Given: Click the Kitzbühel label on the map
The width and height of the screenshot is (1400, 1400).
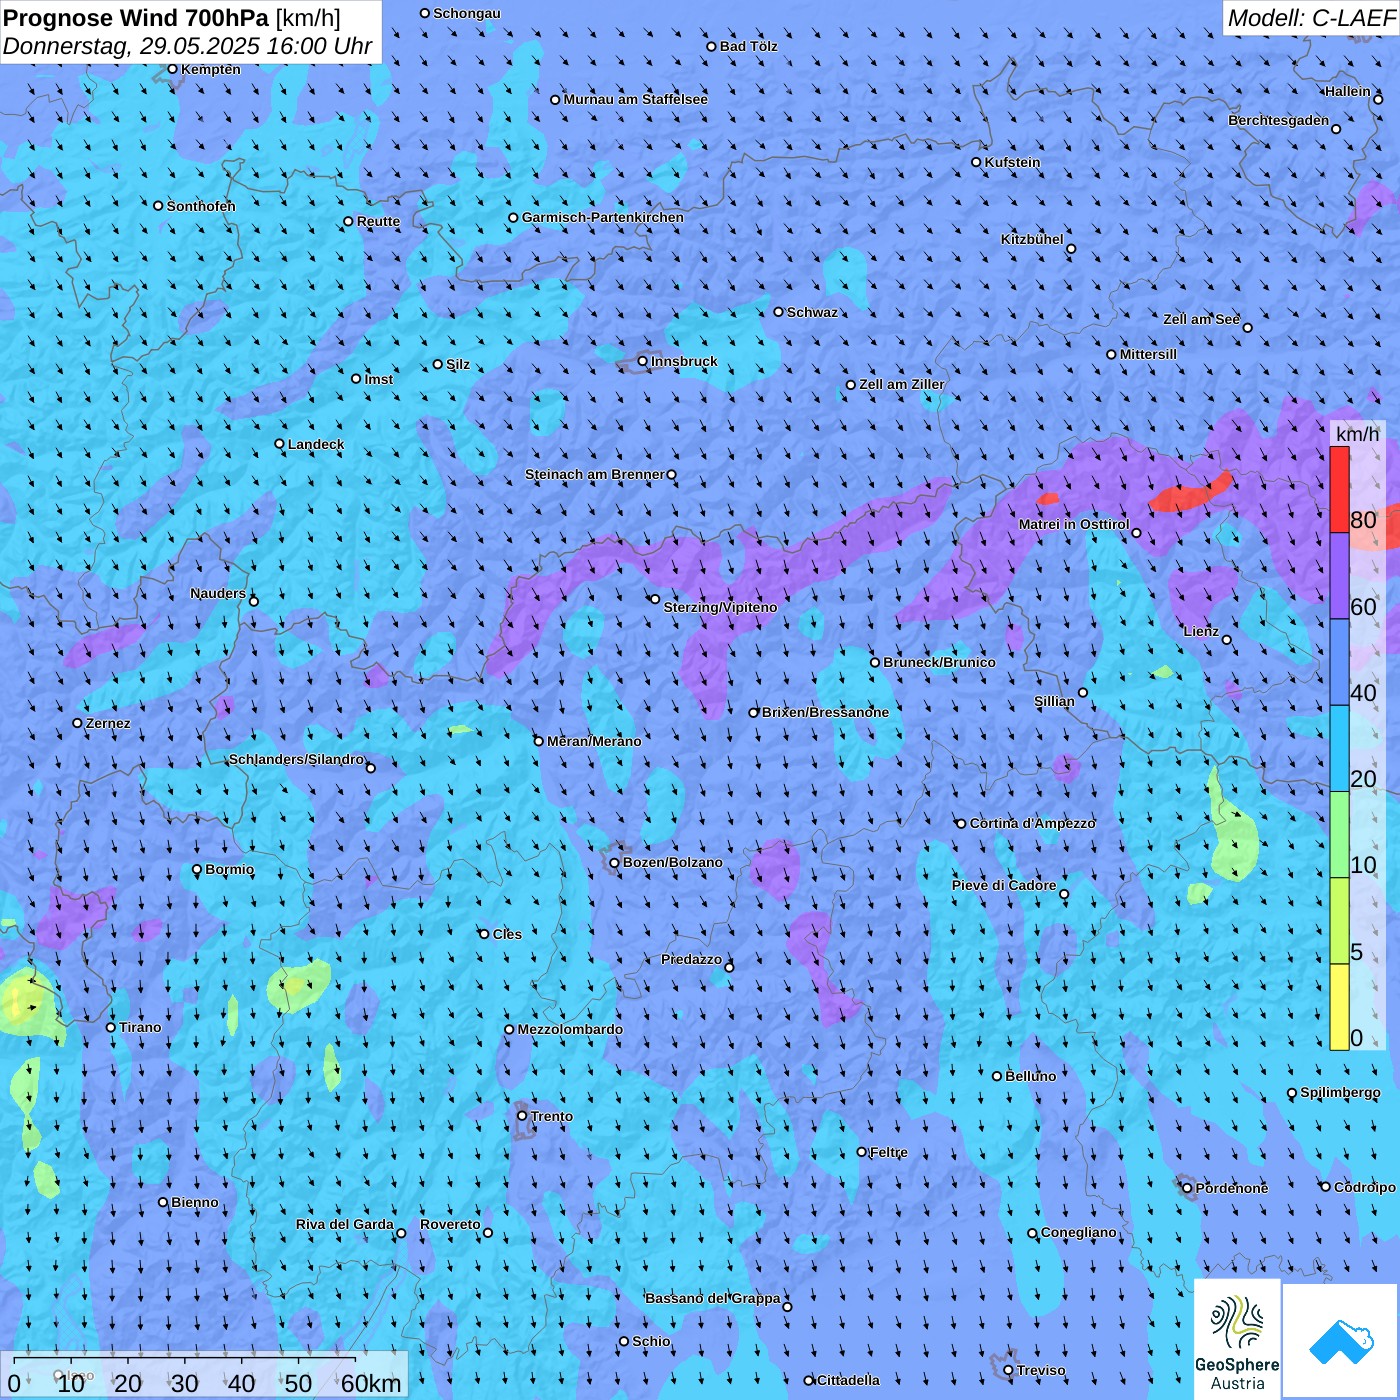Looking at the screenshot, I should [1032, 239].
